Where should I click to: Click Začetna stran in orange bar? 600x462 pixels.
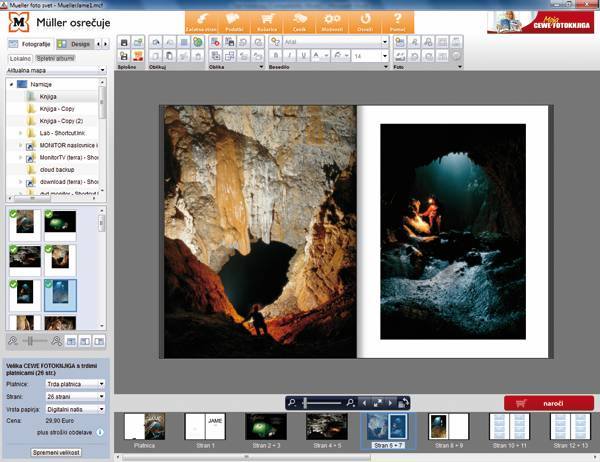[x=201, y=22]
